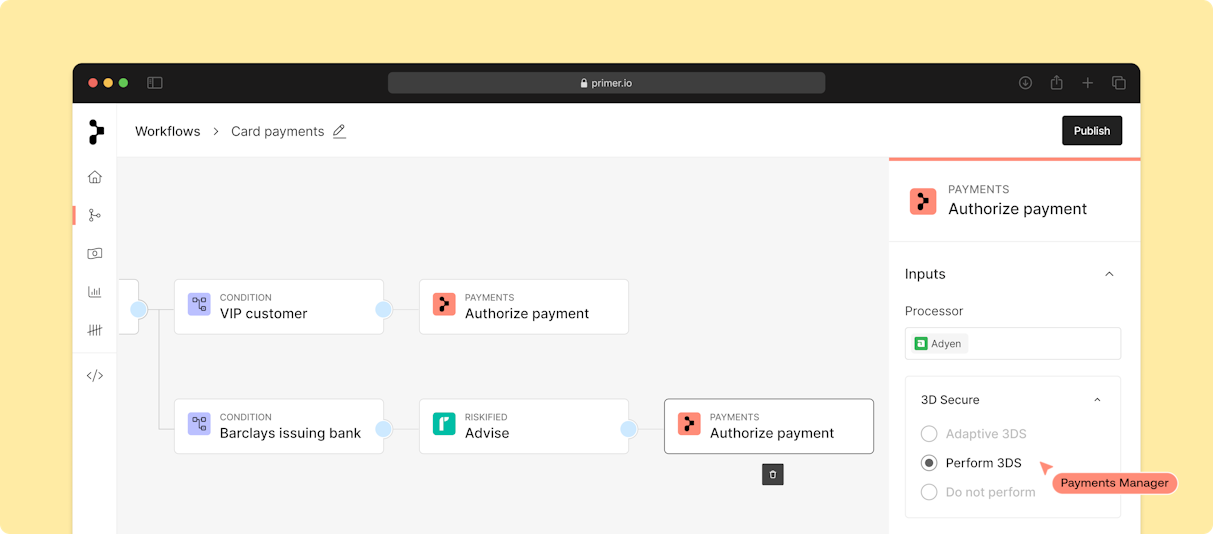1213x534 pixels.
Task: Click the Adyen logo in Processor field
Action: pos(921,344)
